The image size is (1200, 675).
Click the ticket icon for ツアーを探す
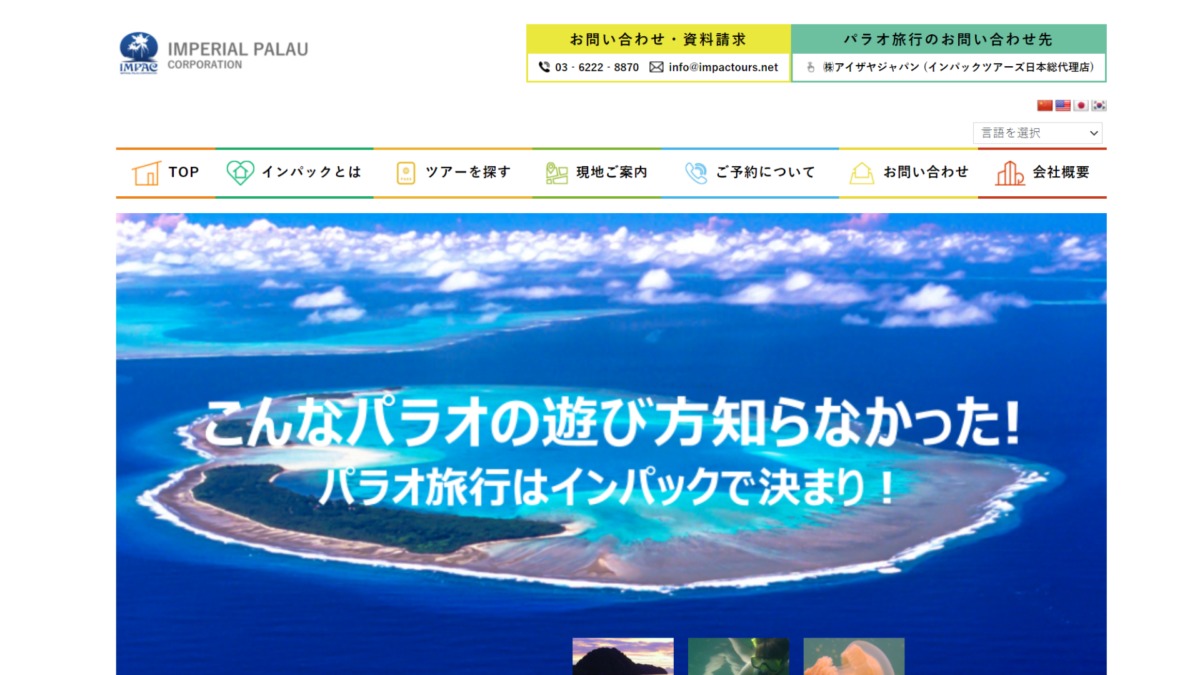tap(406, 173)
